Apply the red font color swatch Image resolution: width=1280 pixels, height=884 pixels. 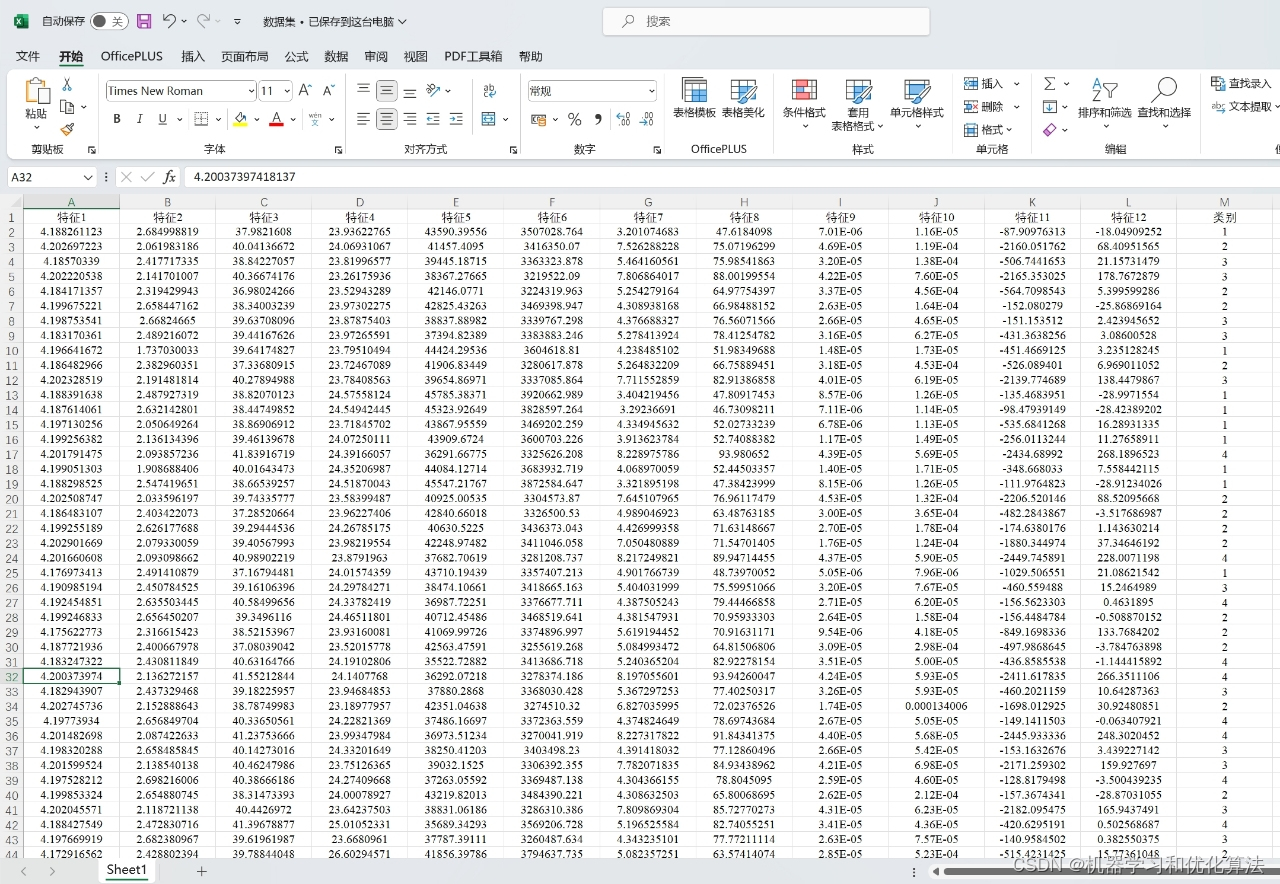(277, 119)
